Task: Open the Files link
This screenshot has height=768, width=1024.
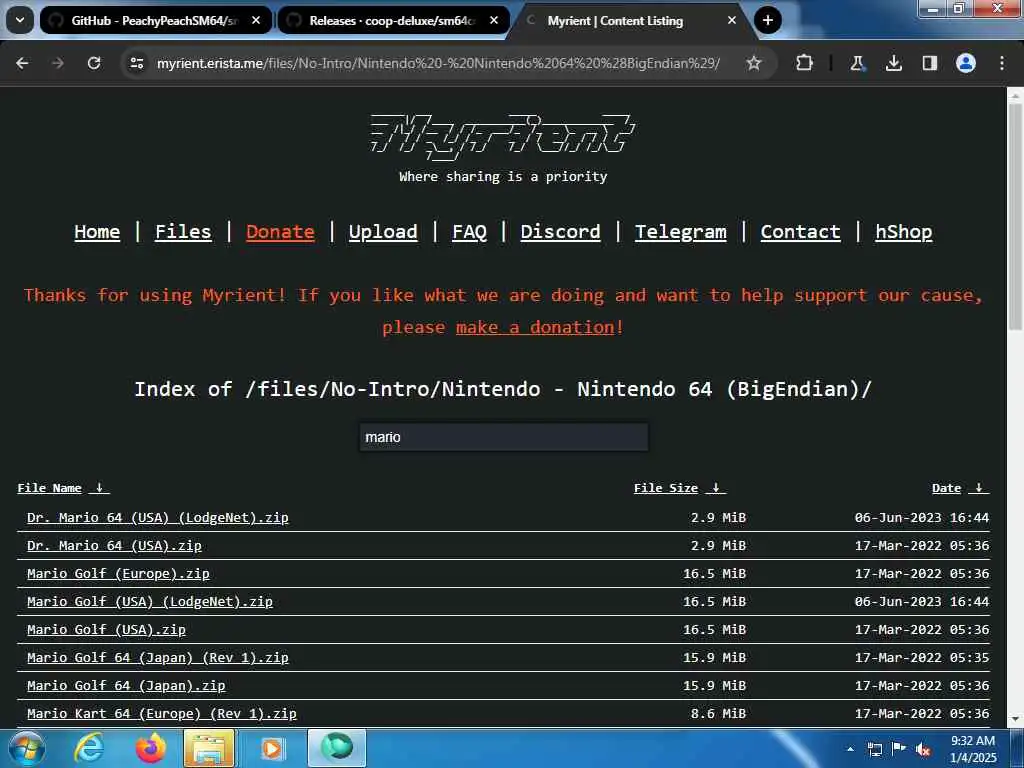Action: click(183, 232)
